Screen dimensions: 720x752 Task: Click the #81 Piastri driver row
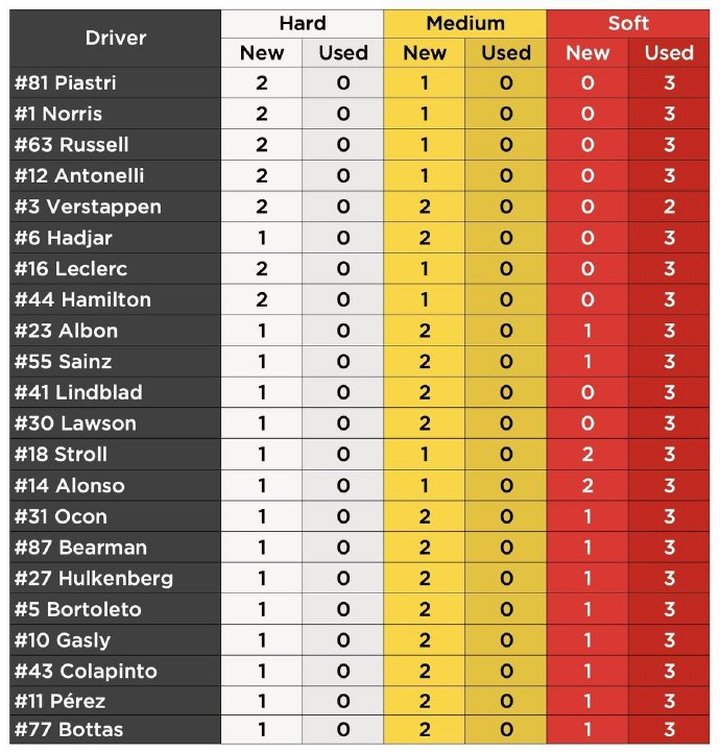pos(360,83)
